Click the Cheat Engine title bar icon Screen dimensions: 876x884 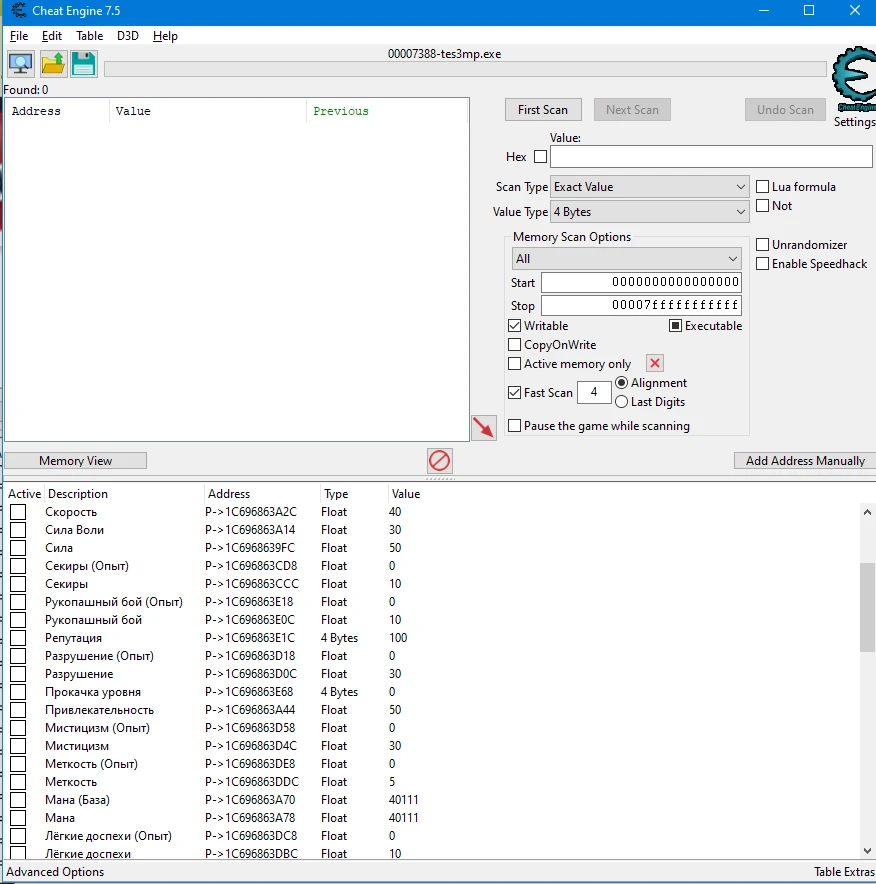(19, 11)
